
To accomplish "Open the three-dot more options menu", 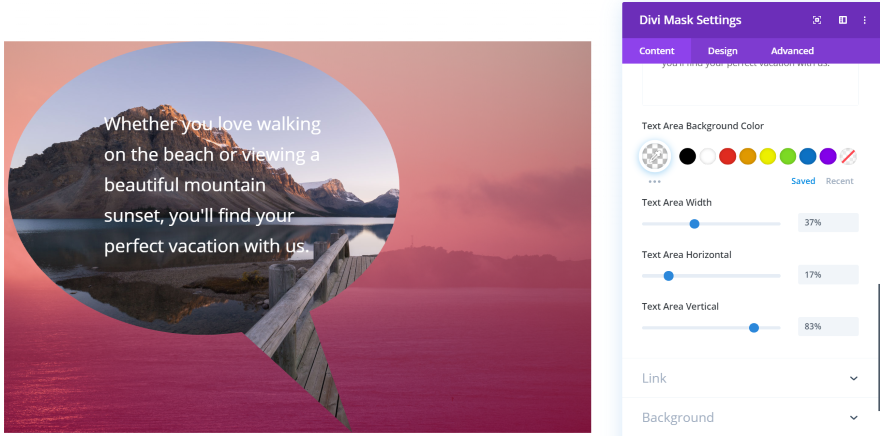I will 864,20.
